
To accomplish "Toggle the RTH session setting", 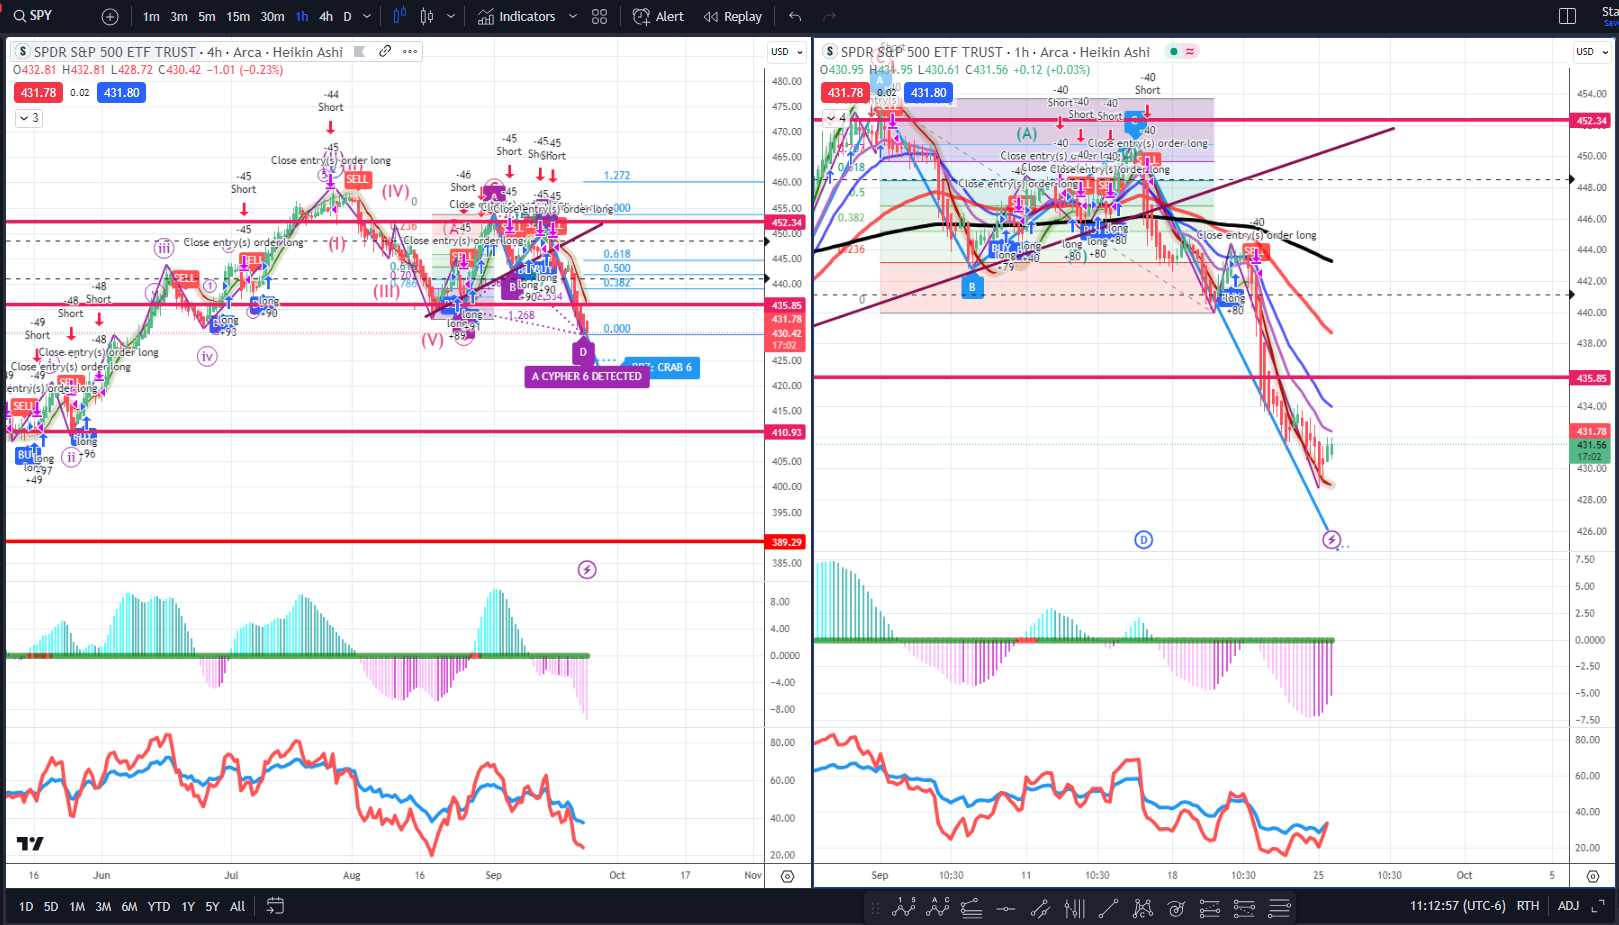I will pos(1527,906).
